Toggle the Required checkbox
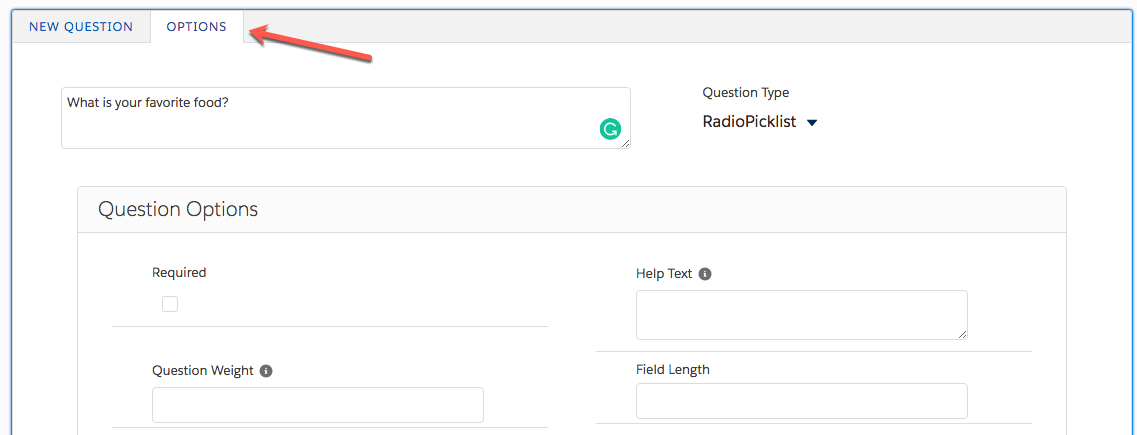Image resolution: width=1137 pixels, height=435 pixels. (170, 304)
